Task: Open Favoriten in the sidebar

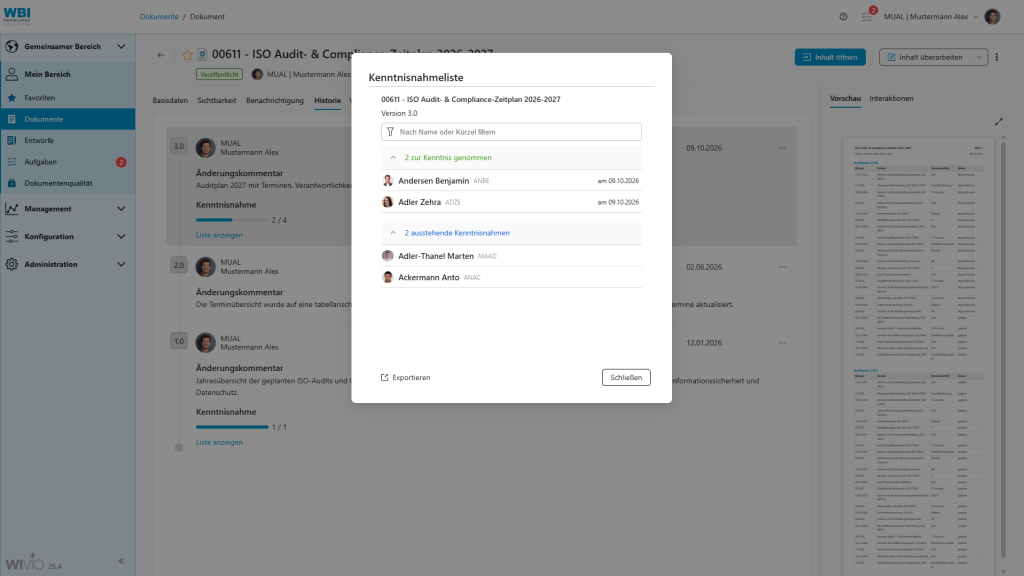Action: (x=68, y=98)
